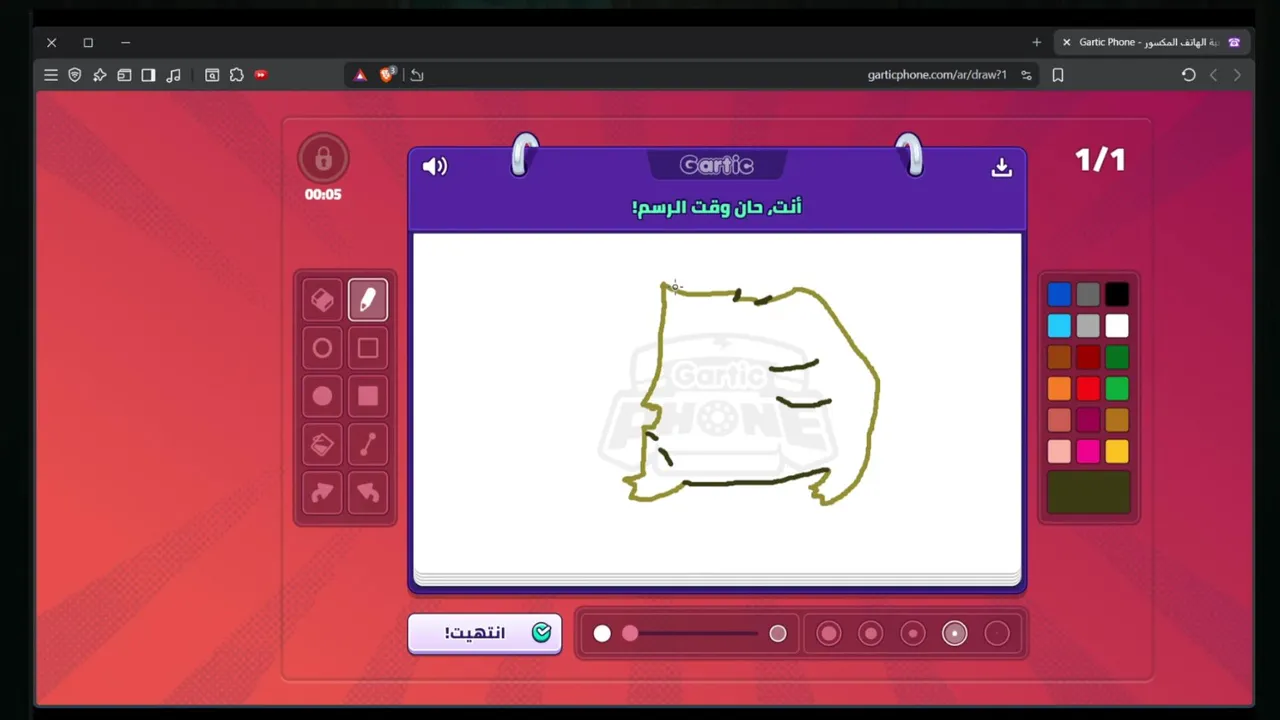Click the music note toolbar icon
Screen dimensions: 1280x720
173,75
